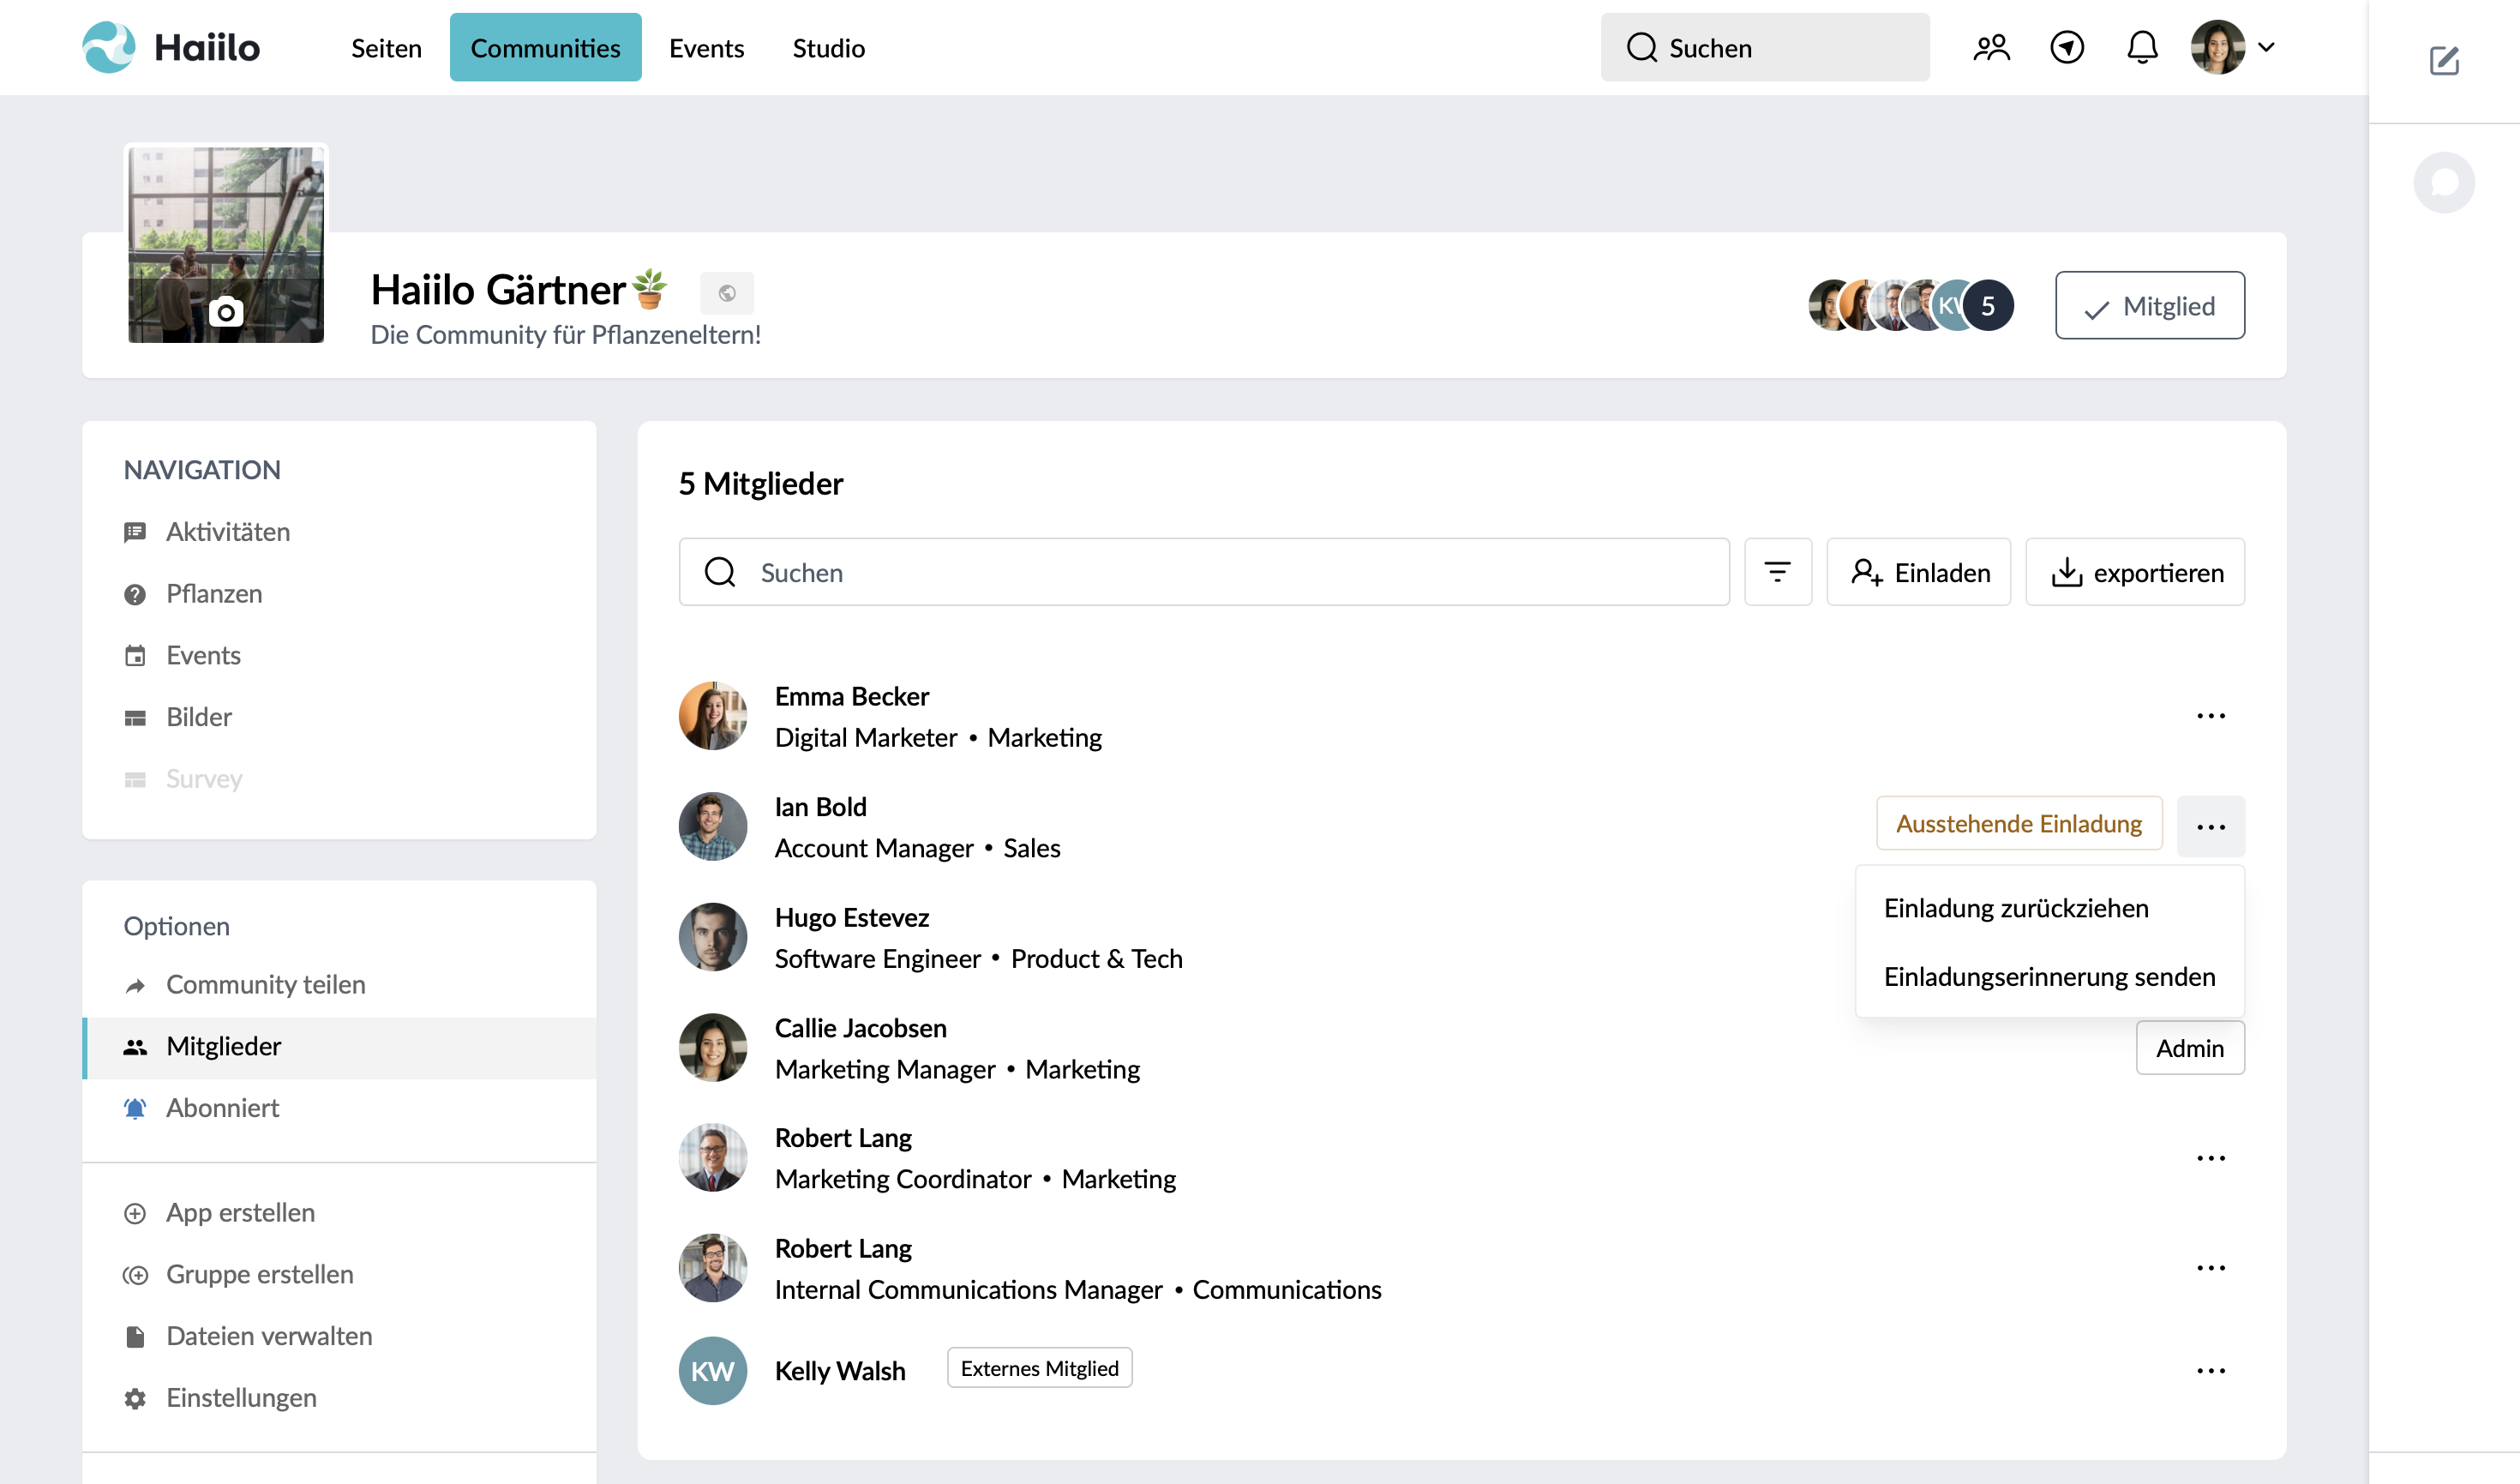The width and height of the screenshot is (2520, 1484).
Task: Open Kelly Walsh's three-dot menu
Action: [2210, 1371]
